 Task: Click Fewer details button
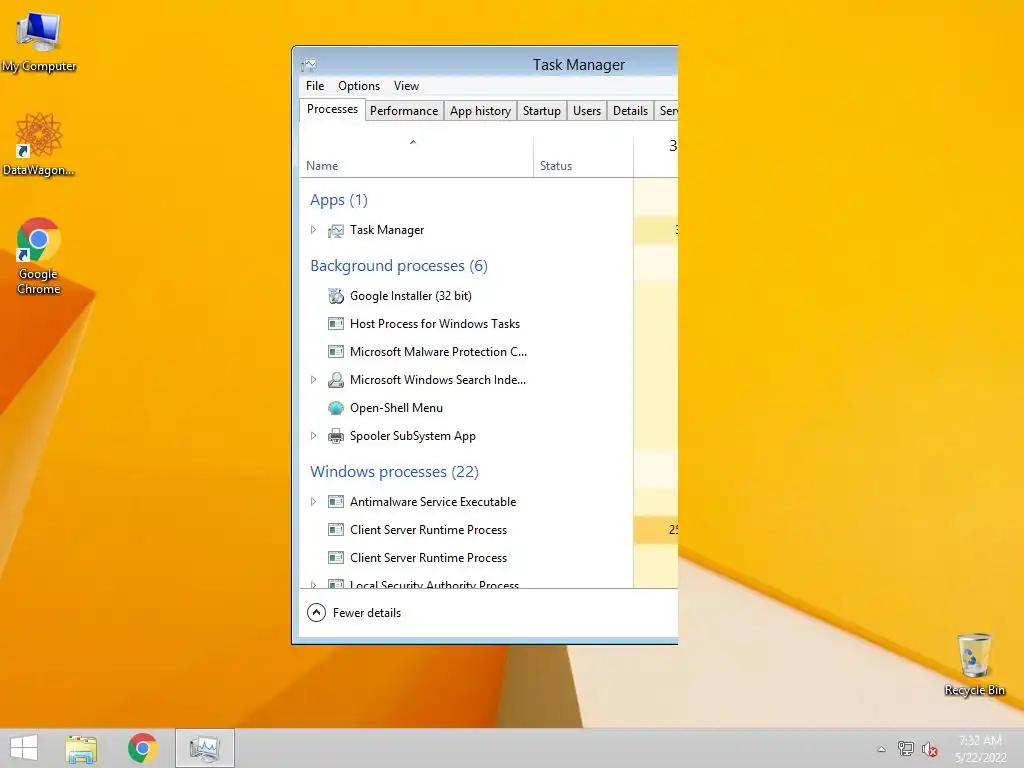354,613
